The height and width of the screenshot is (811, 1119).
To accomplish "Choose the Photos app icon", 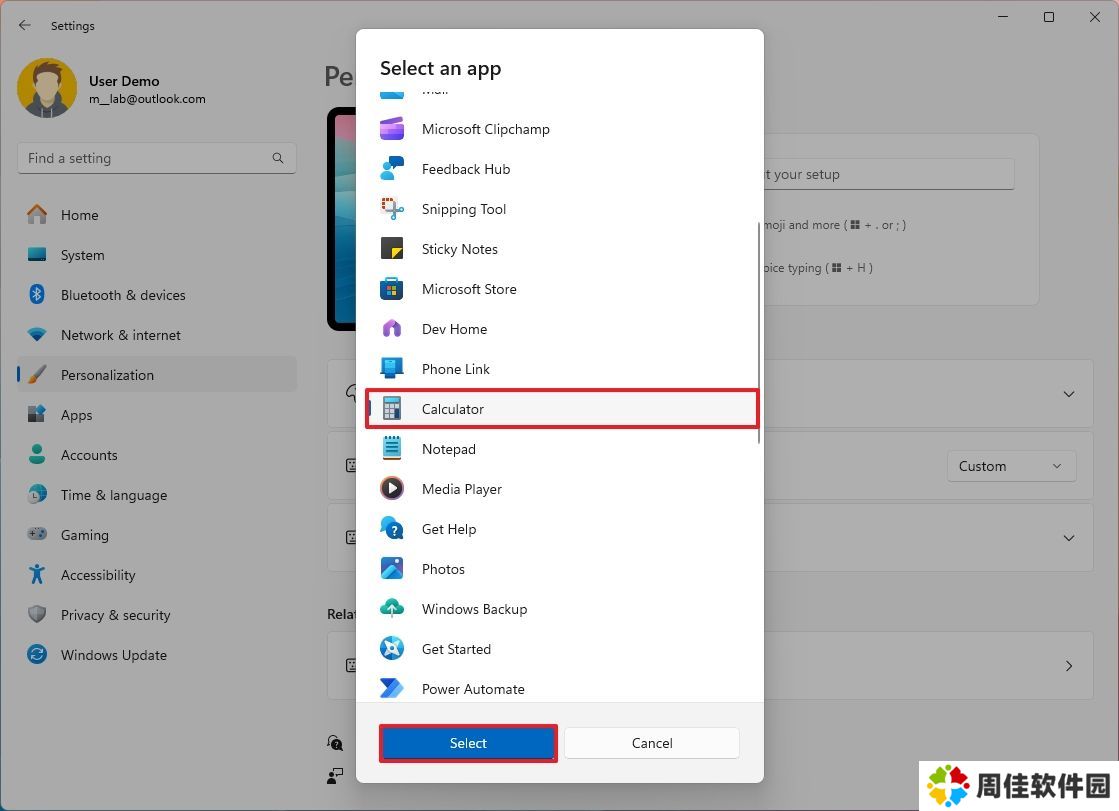I will [392, 569].
